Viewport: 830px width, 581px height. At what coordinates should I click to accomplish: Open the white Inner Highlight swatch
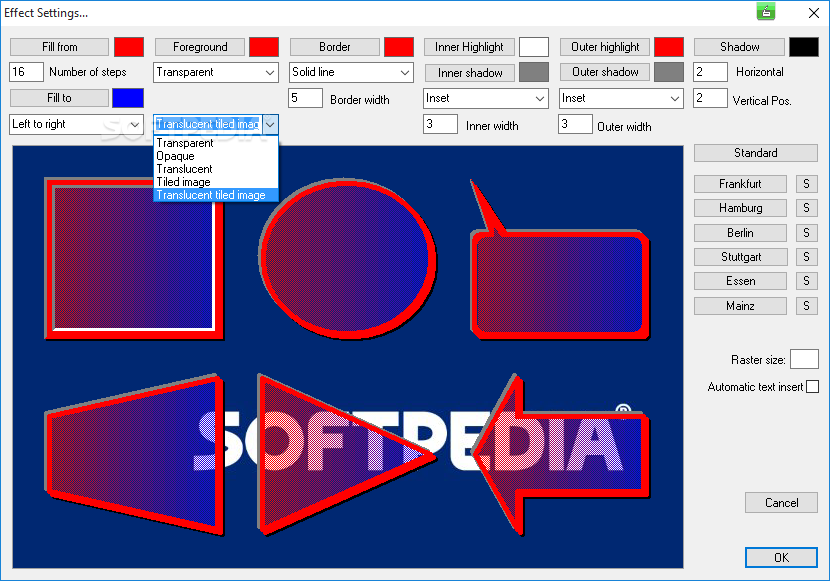(x=534, y=47)
